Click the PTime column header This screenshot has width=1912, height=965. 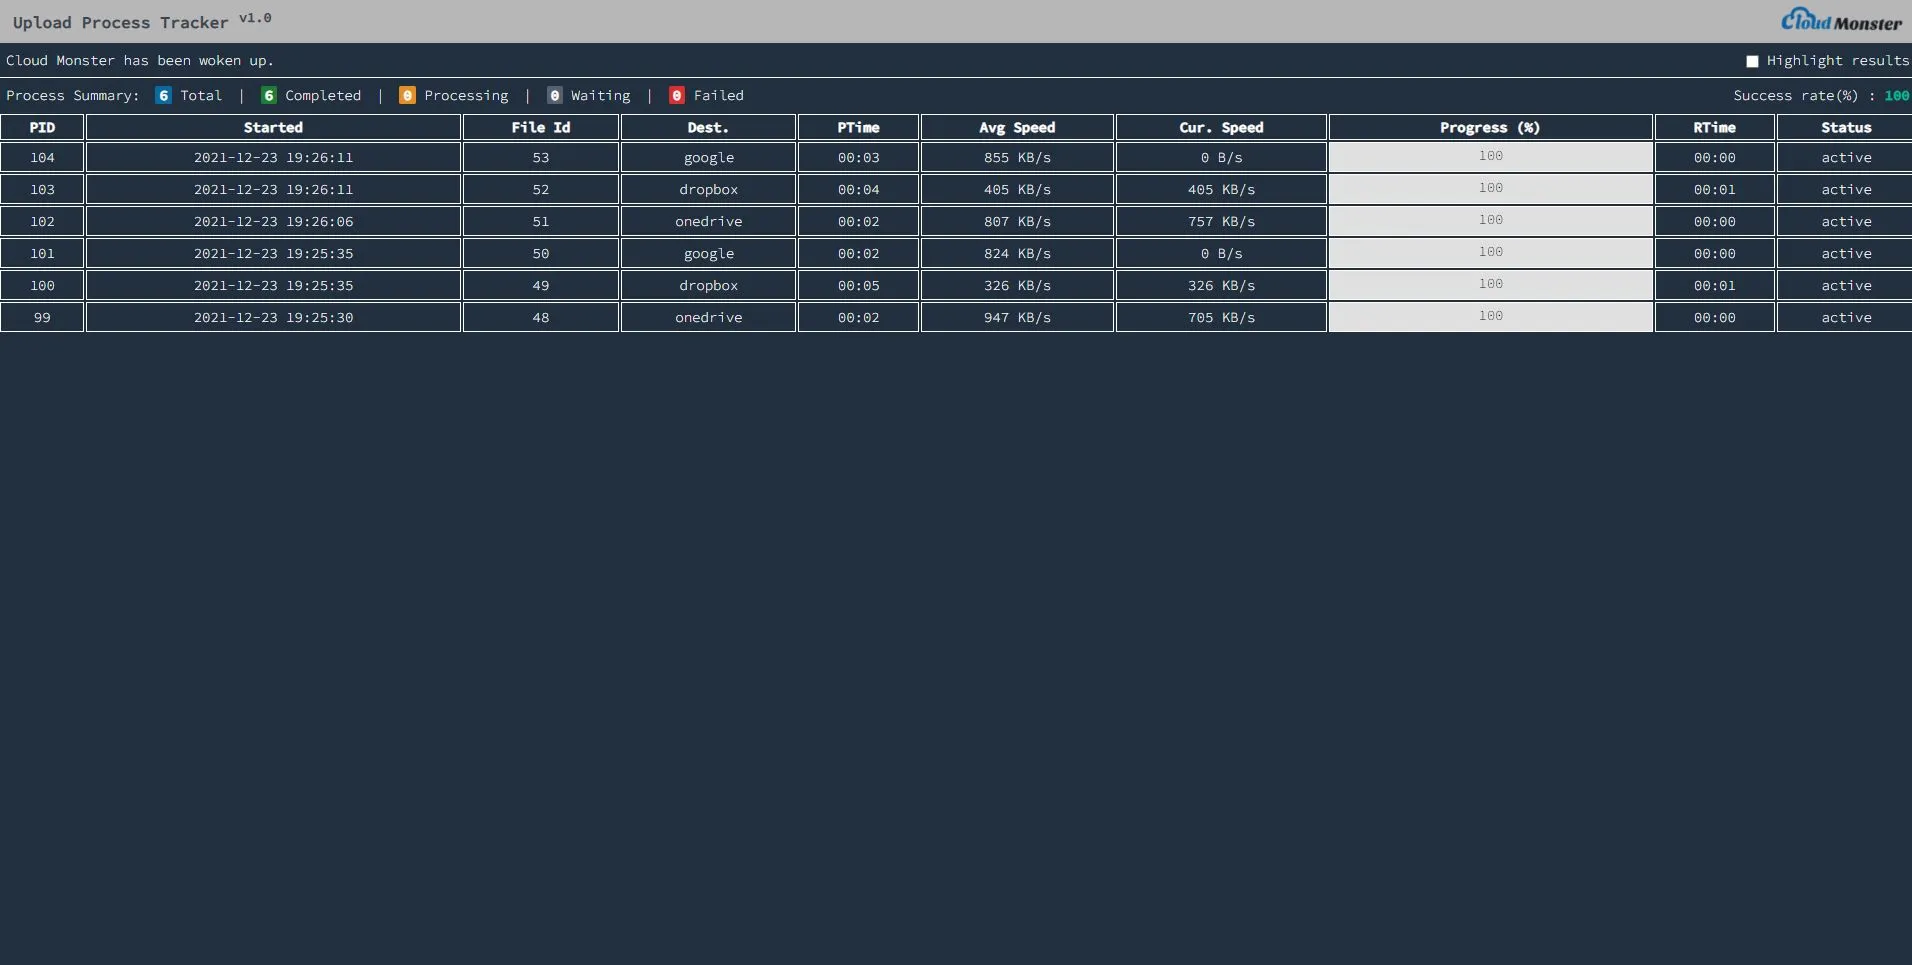858,127
